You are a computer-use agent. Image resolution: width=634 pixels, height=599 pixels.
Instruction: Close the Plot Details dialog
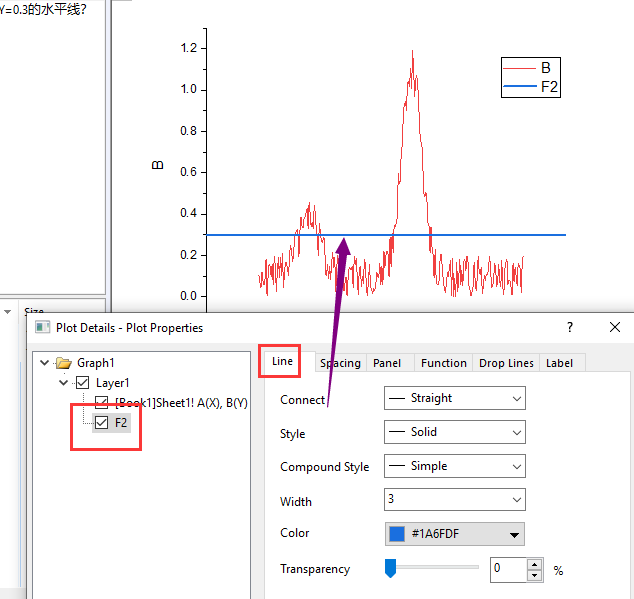[x=615, y=327]
